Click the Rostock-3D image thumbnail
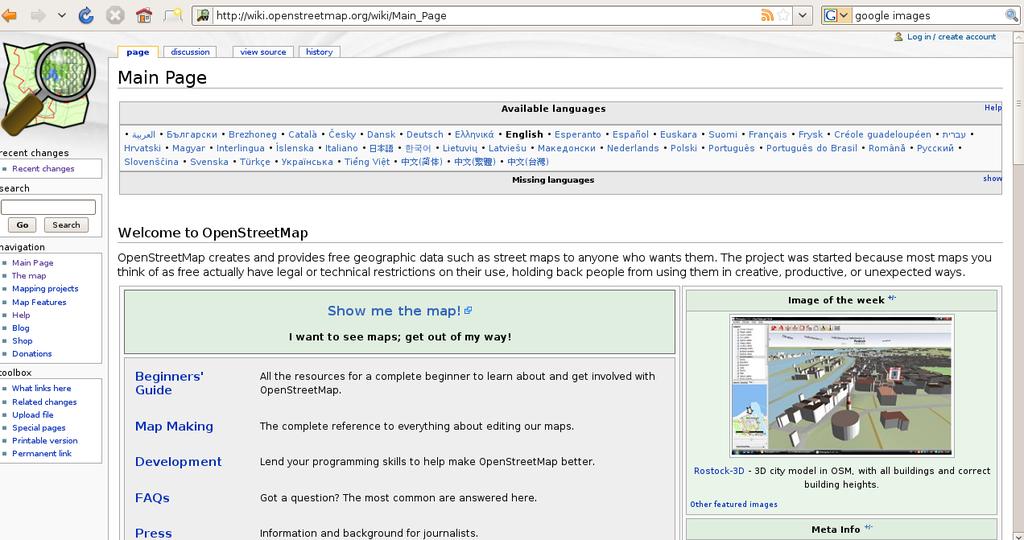The width and height of the screenshot is (1024, 540). [x=841, y=386]
